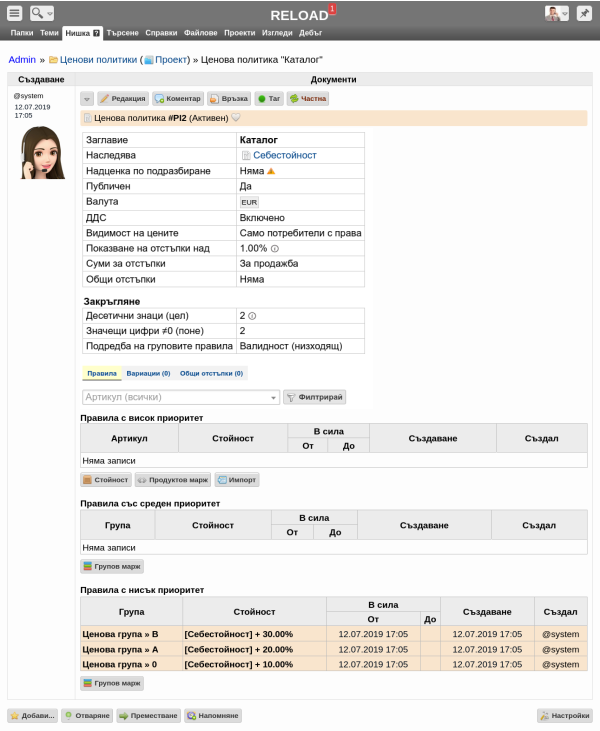Click the operator avatar image
600x731 pixels.
click(x=42, y=152)
